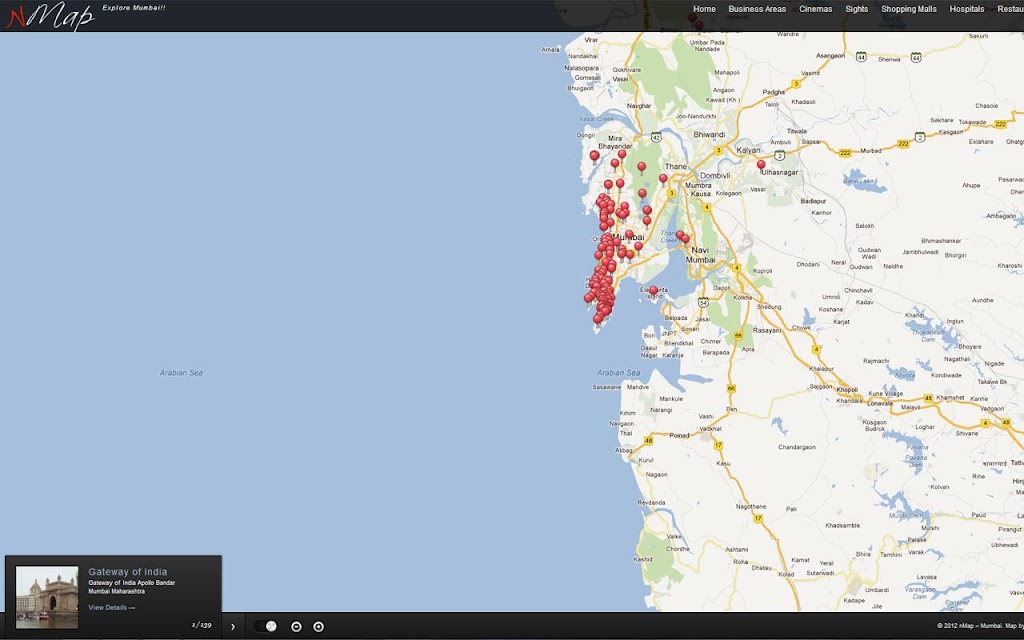Advance to the next place with the arrow

233,627
